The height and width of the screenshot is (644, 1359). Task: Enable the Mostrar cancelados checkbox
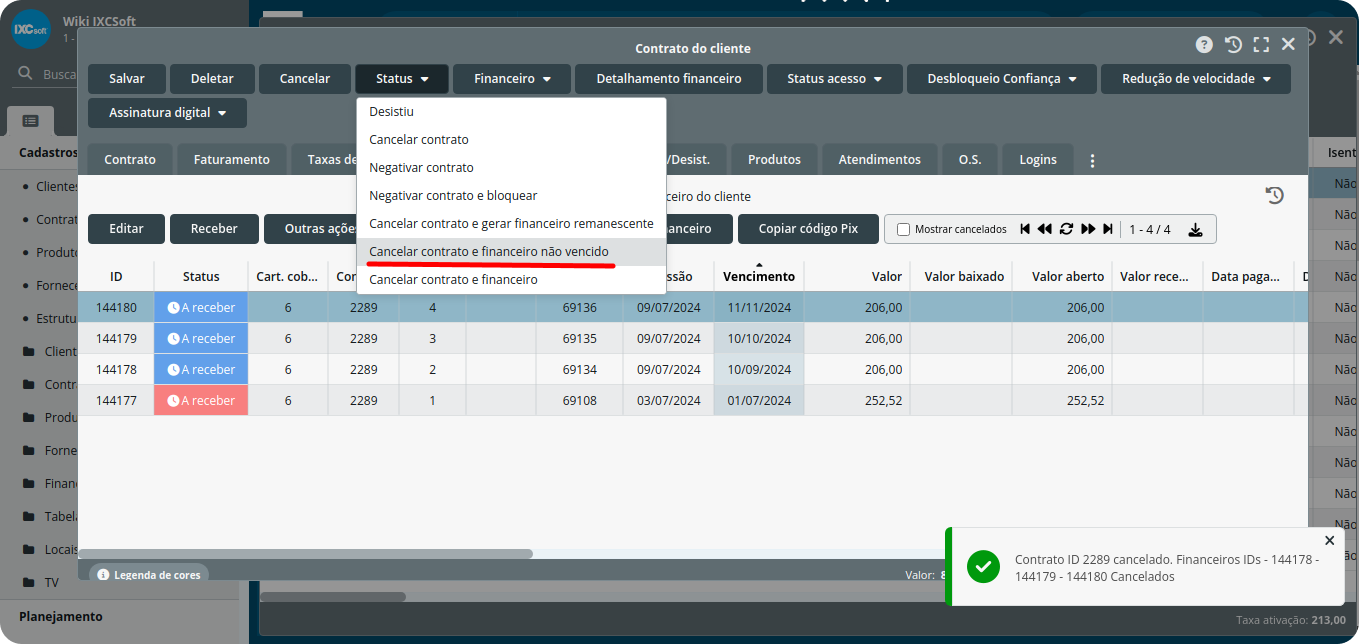tap(904, 229)
